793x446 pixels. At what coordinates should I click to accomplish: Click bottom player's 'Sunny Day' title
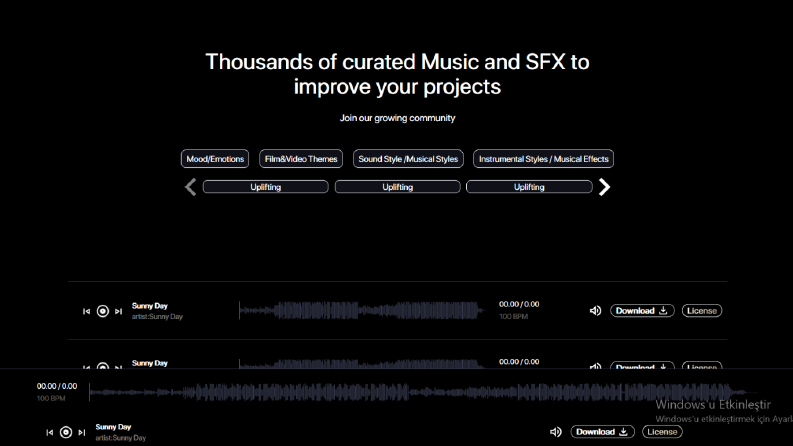[113, 427]
